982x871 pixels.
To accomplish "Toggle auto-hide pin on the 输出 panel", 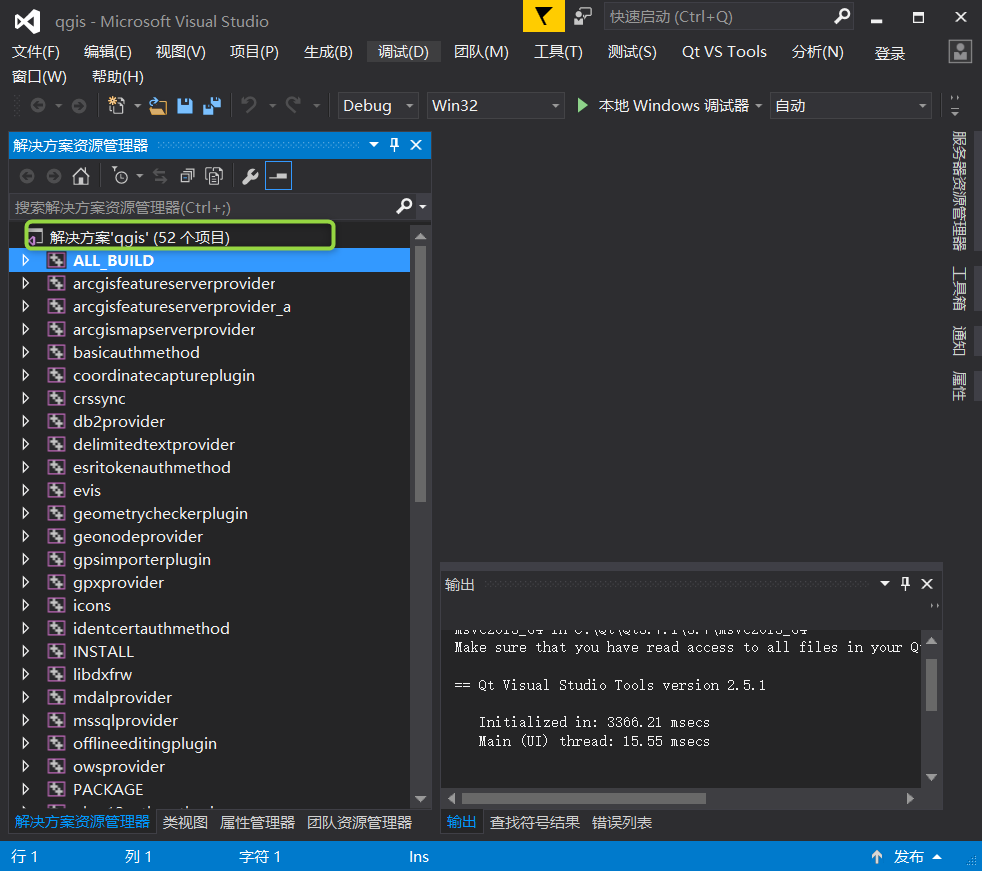I will [905, 583].
